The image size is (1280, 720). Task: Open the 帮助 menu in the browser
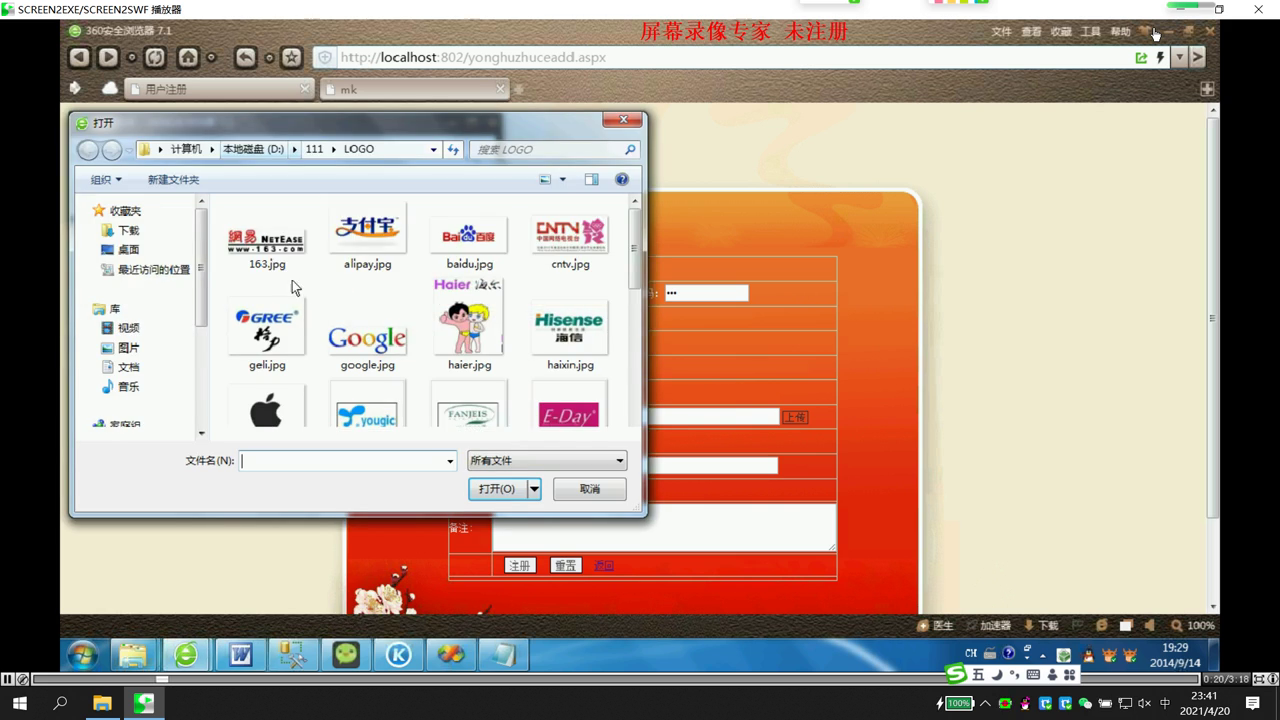[x=1120, y=32]
